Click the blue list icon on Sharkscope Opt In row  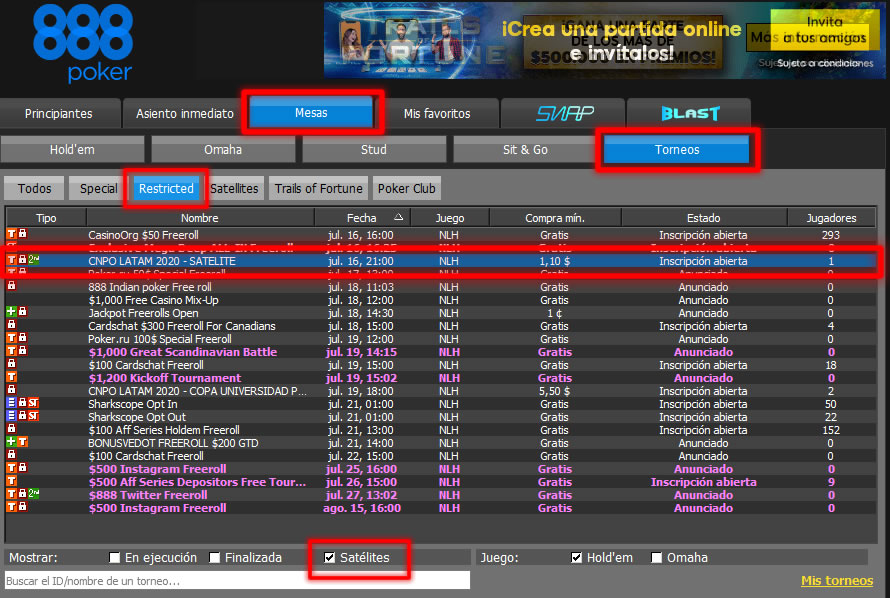click(x=11, y=403)
